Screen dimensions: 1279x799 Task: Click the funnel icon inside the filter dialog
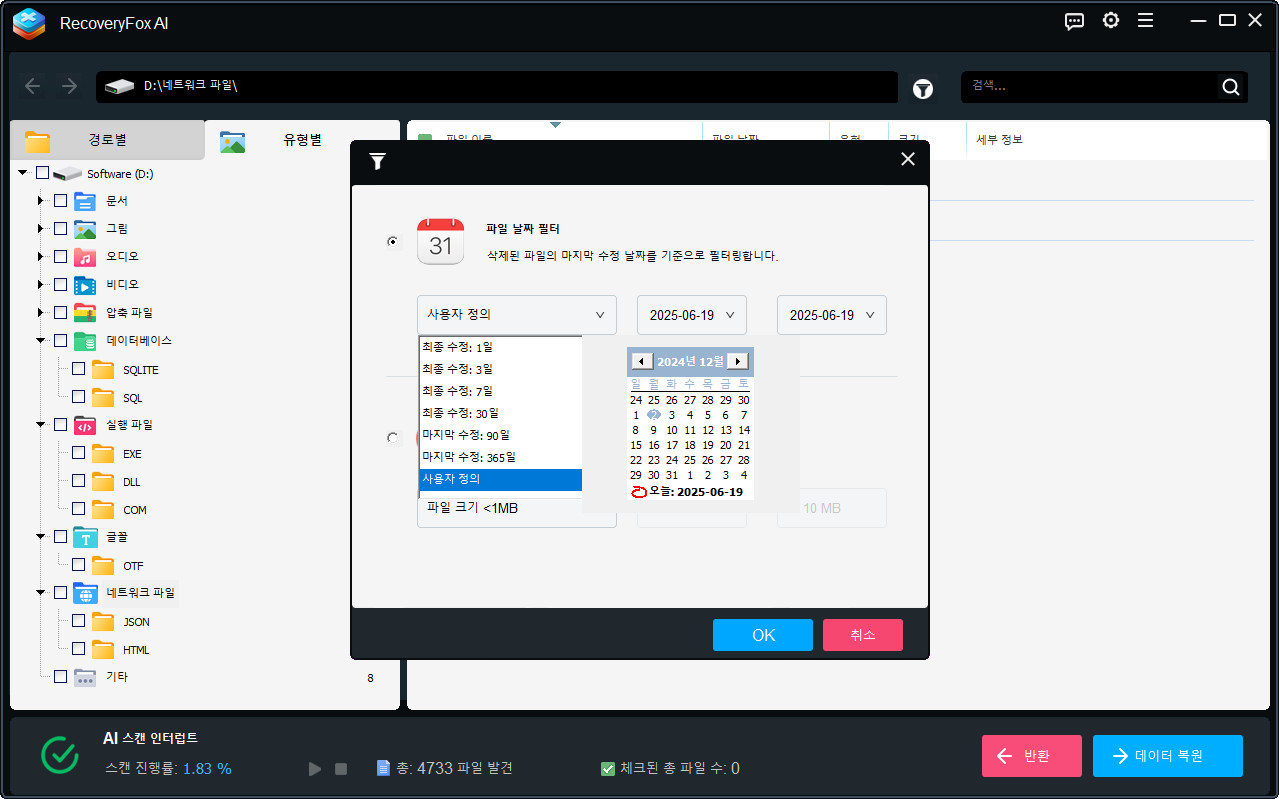[x=377, y=160]
